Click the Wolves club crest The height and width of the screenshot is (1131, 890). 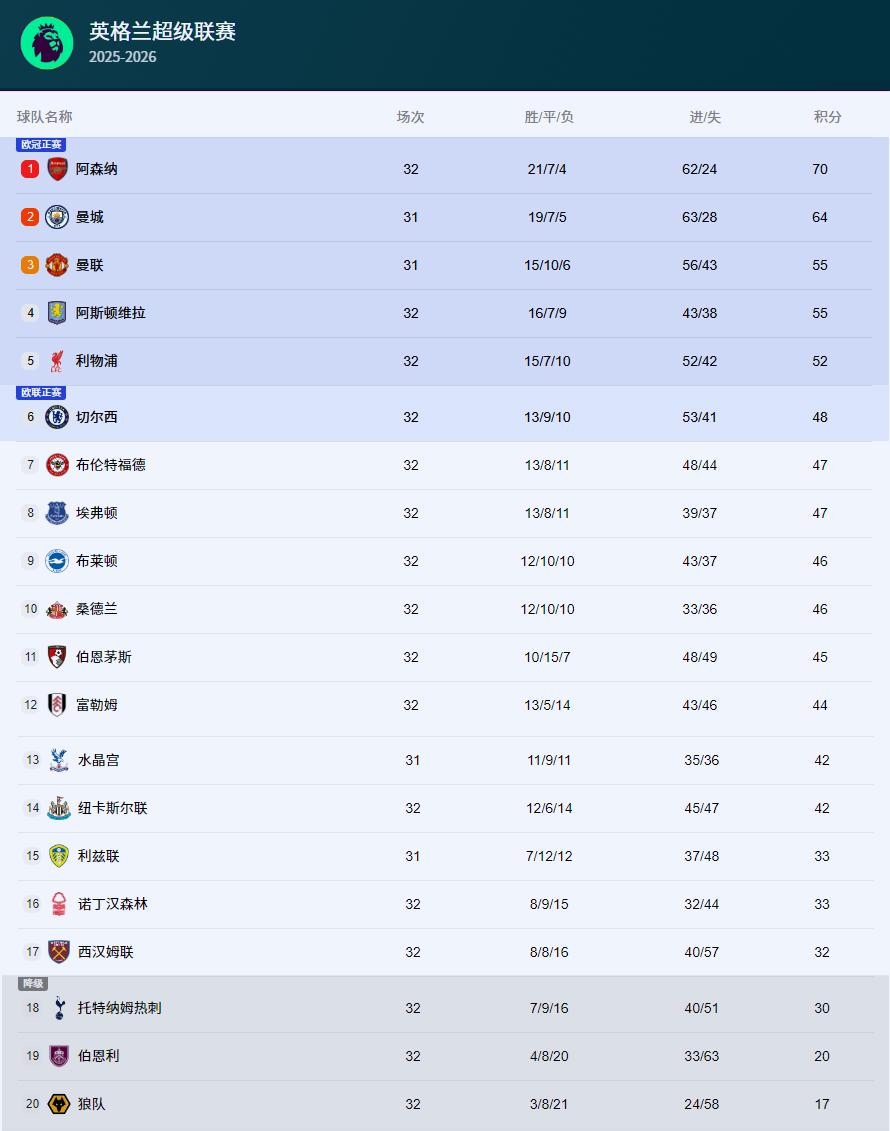59,1104
